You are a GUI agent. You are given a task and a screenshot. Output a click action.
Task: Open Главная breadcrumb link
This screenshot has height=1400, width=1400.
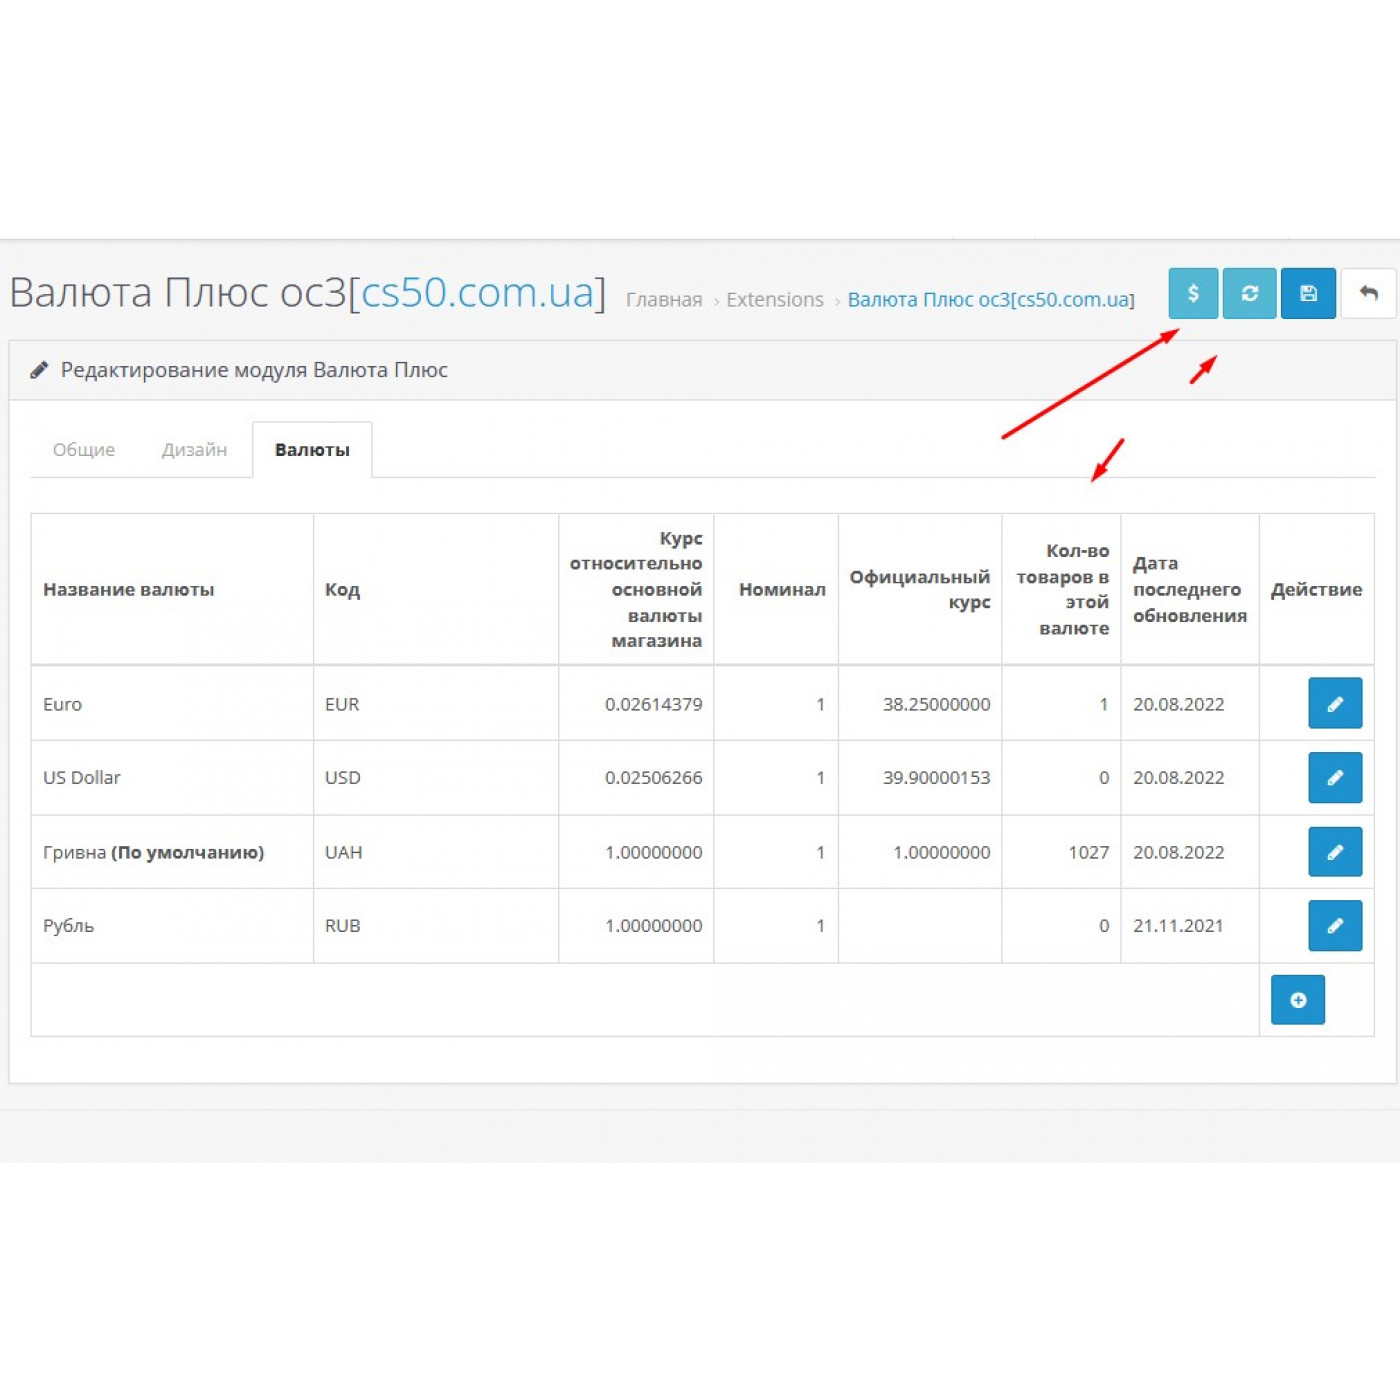point(664,300)
